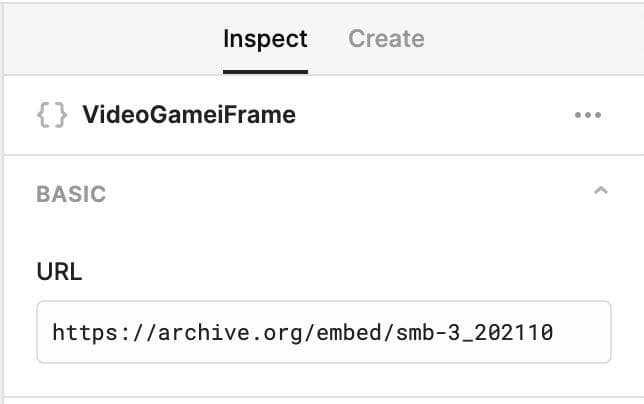Open the three-dots more options menu
Viewport: 644px width, 404px height.
tap(588, 115)
